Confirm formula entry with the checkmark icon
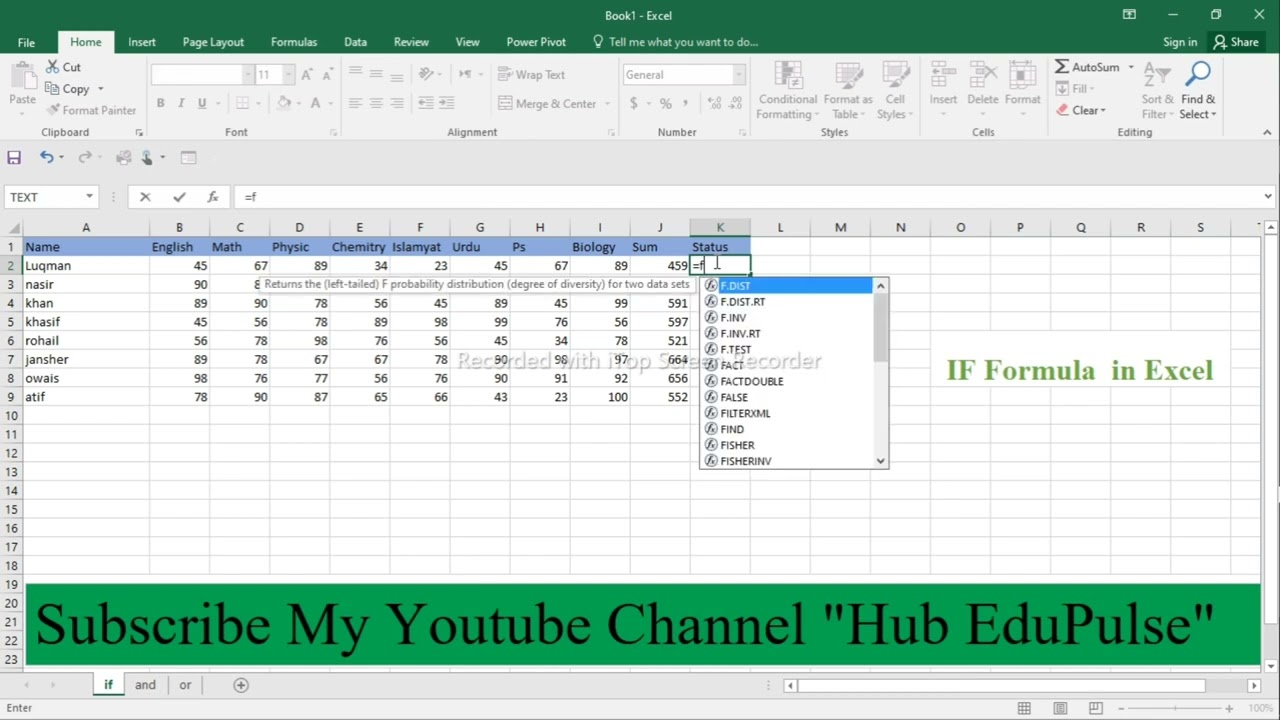The height and width of the screenshot is (720, 1280). (x=179, y=197)
